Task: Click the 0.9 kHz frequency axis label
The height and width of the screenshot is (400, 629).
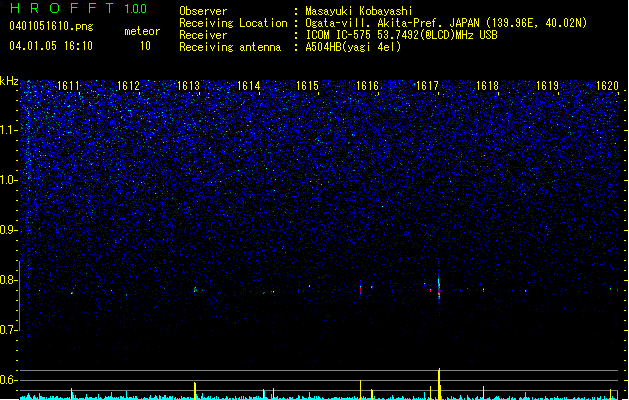Action: pos(9,230)
